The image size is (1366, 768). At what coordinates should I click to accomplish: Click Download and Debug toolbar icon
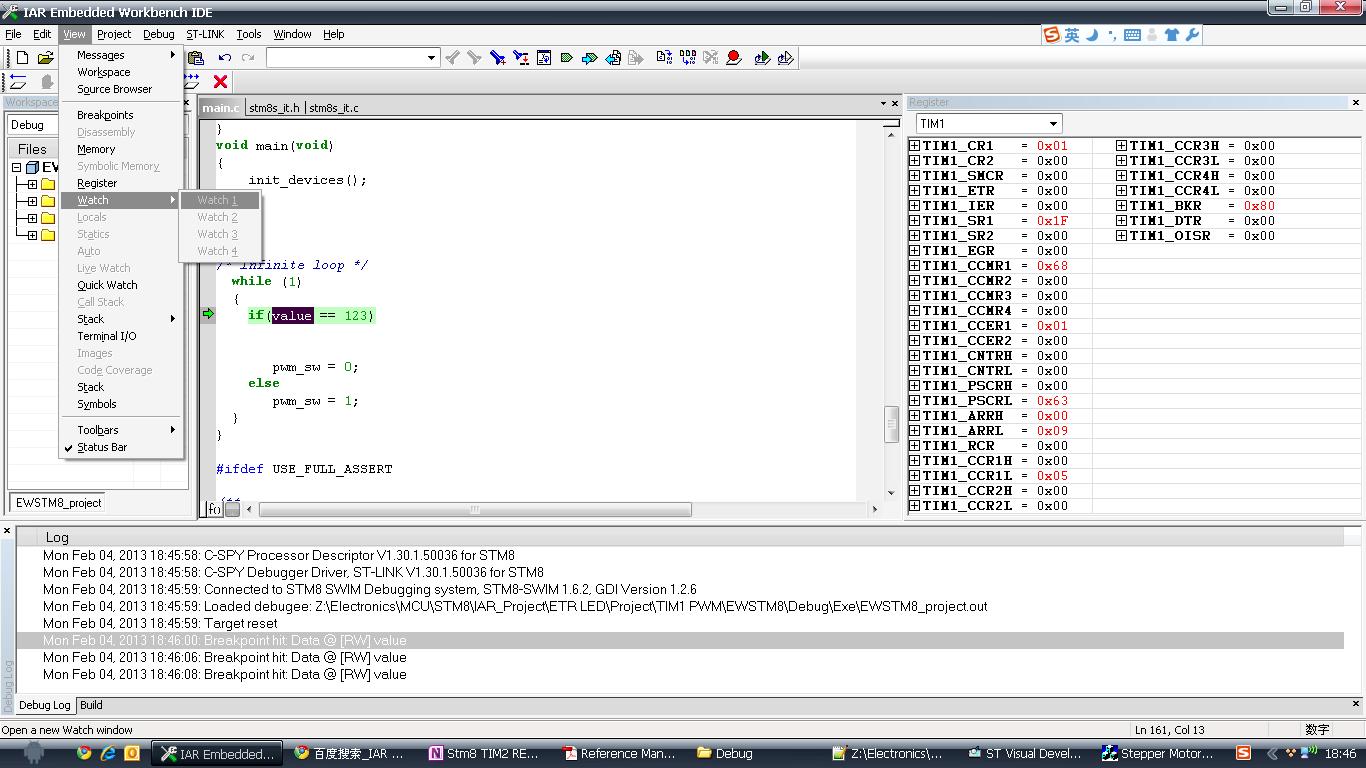(762, 58)
